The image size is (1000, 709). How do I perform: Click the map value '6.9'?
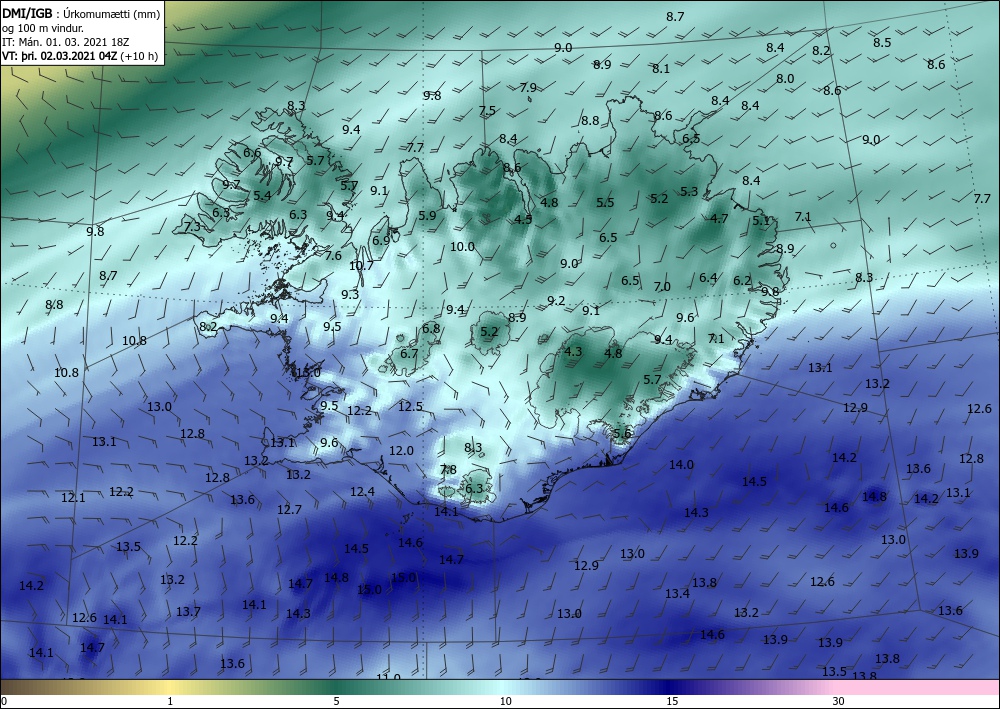381,241
